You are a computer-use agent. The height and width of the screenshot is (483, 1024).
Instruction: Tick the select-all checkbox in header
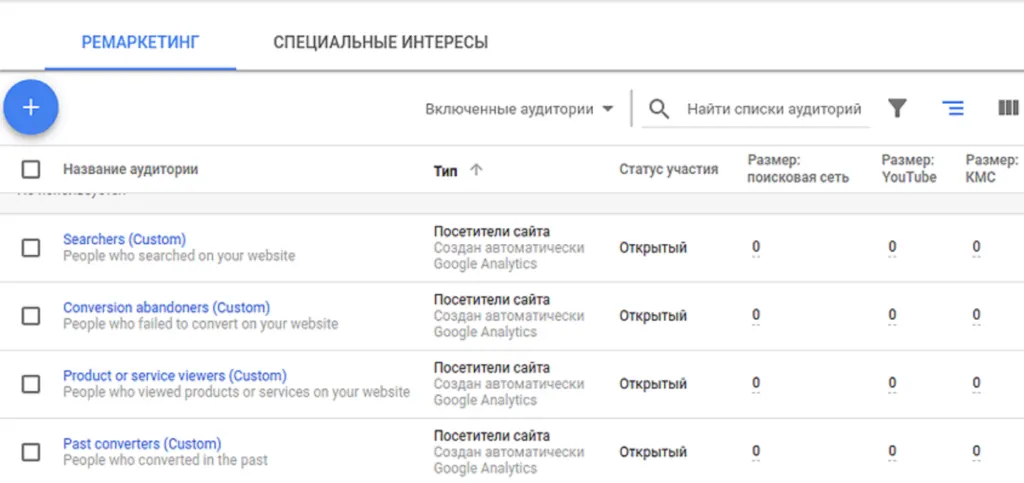click(31, 170)
